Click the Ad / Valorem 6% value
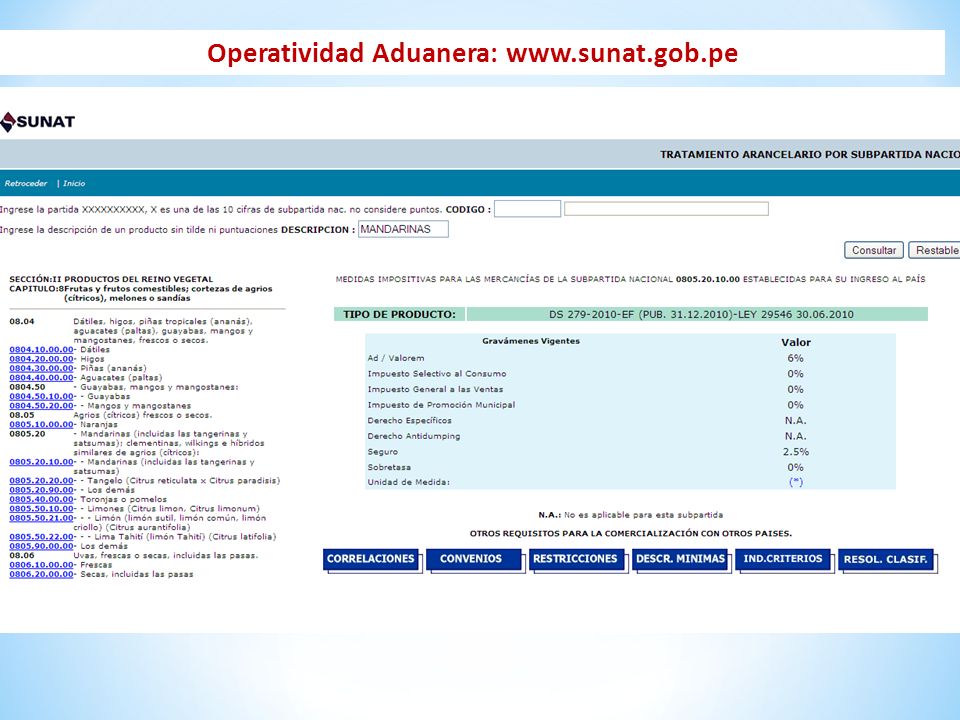960x720 pixels. point(795,358)
